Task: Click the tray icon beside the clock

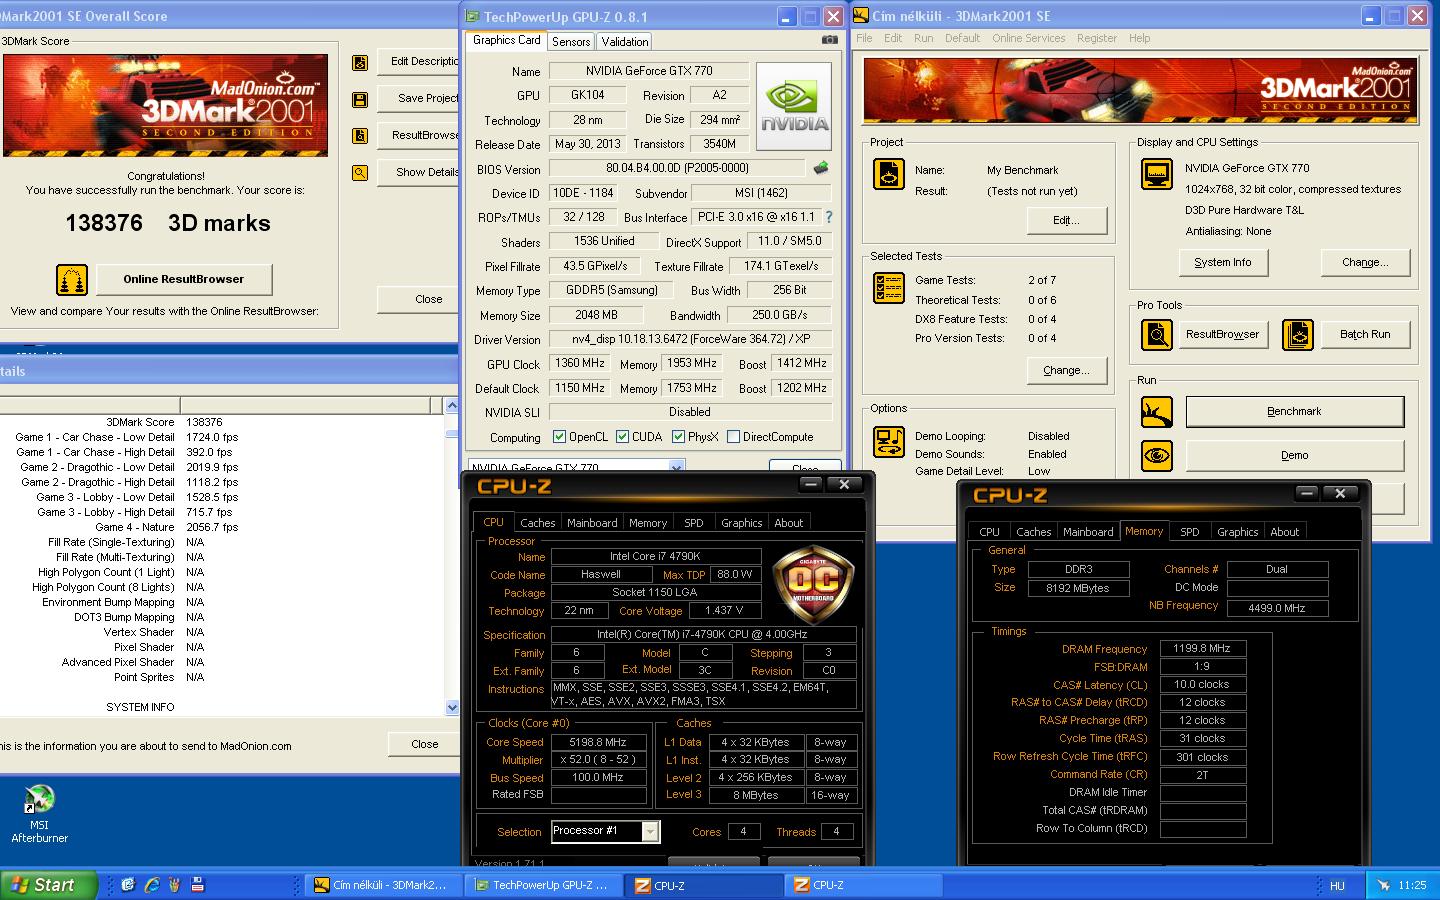Action: pyautogui.click(x=1384, y=885)
